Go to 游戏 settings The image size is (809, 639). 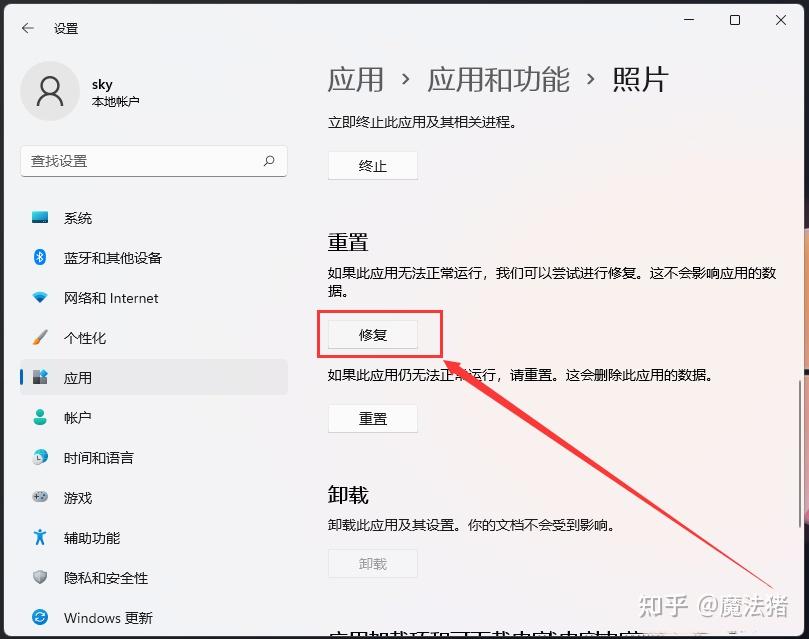click(x=154, y=497)
